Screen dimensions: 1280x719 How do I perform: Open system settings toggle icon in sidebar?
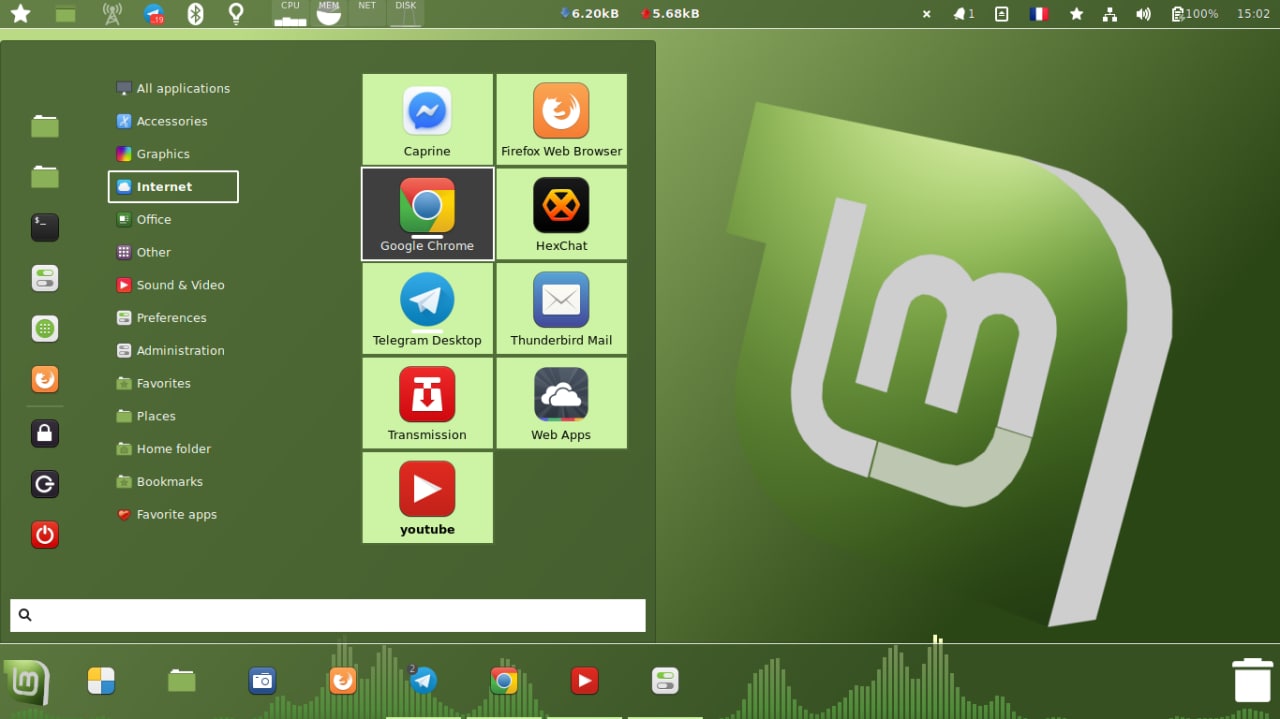pos(44,278)
